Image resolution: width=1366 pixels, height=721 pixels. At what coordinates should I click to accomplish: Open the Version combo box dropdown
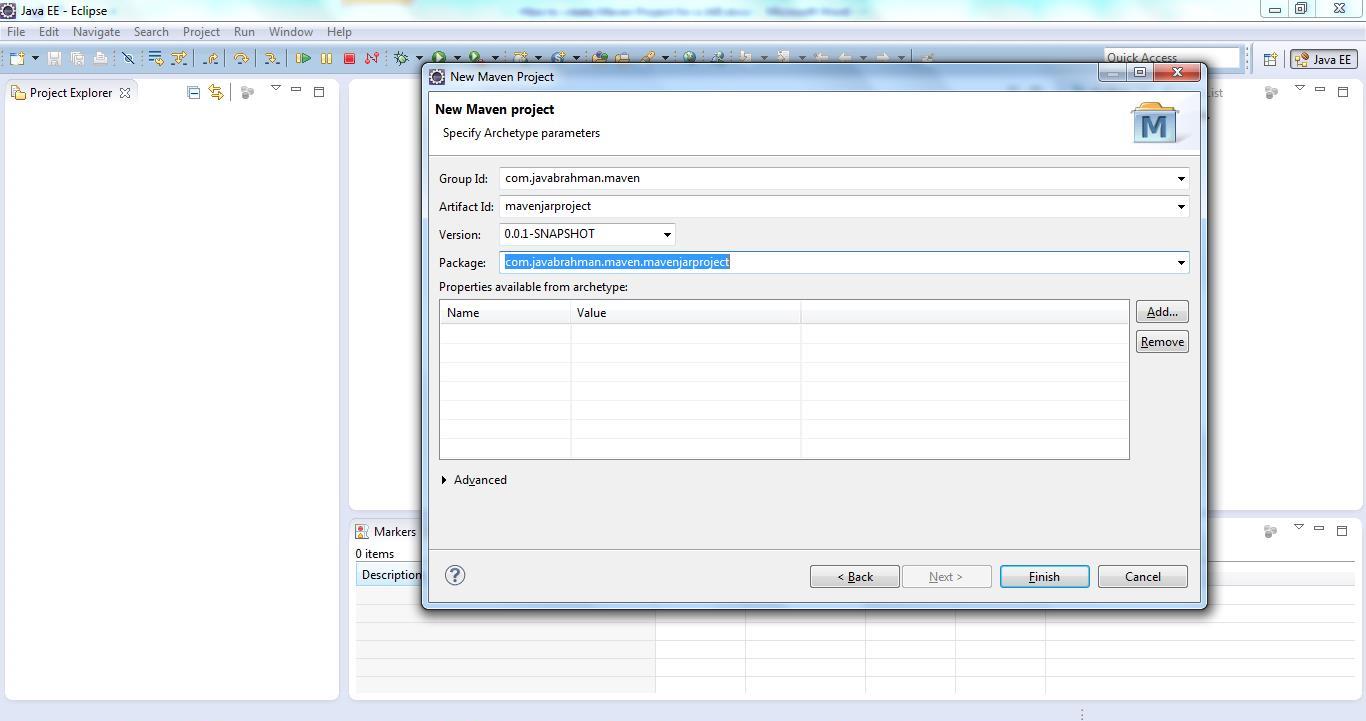tap(667, 235)
